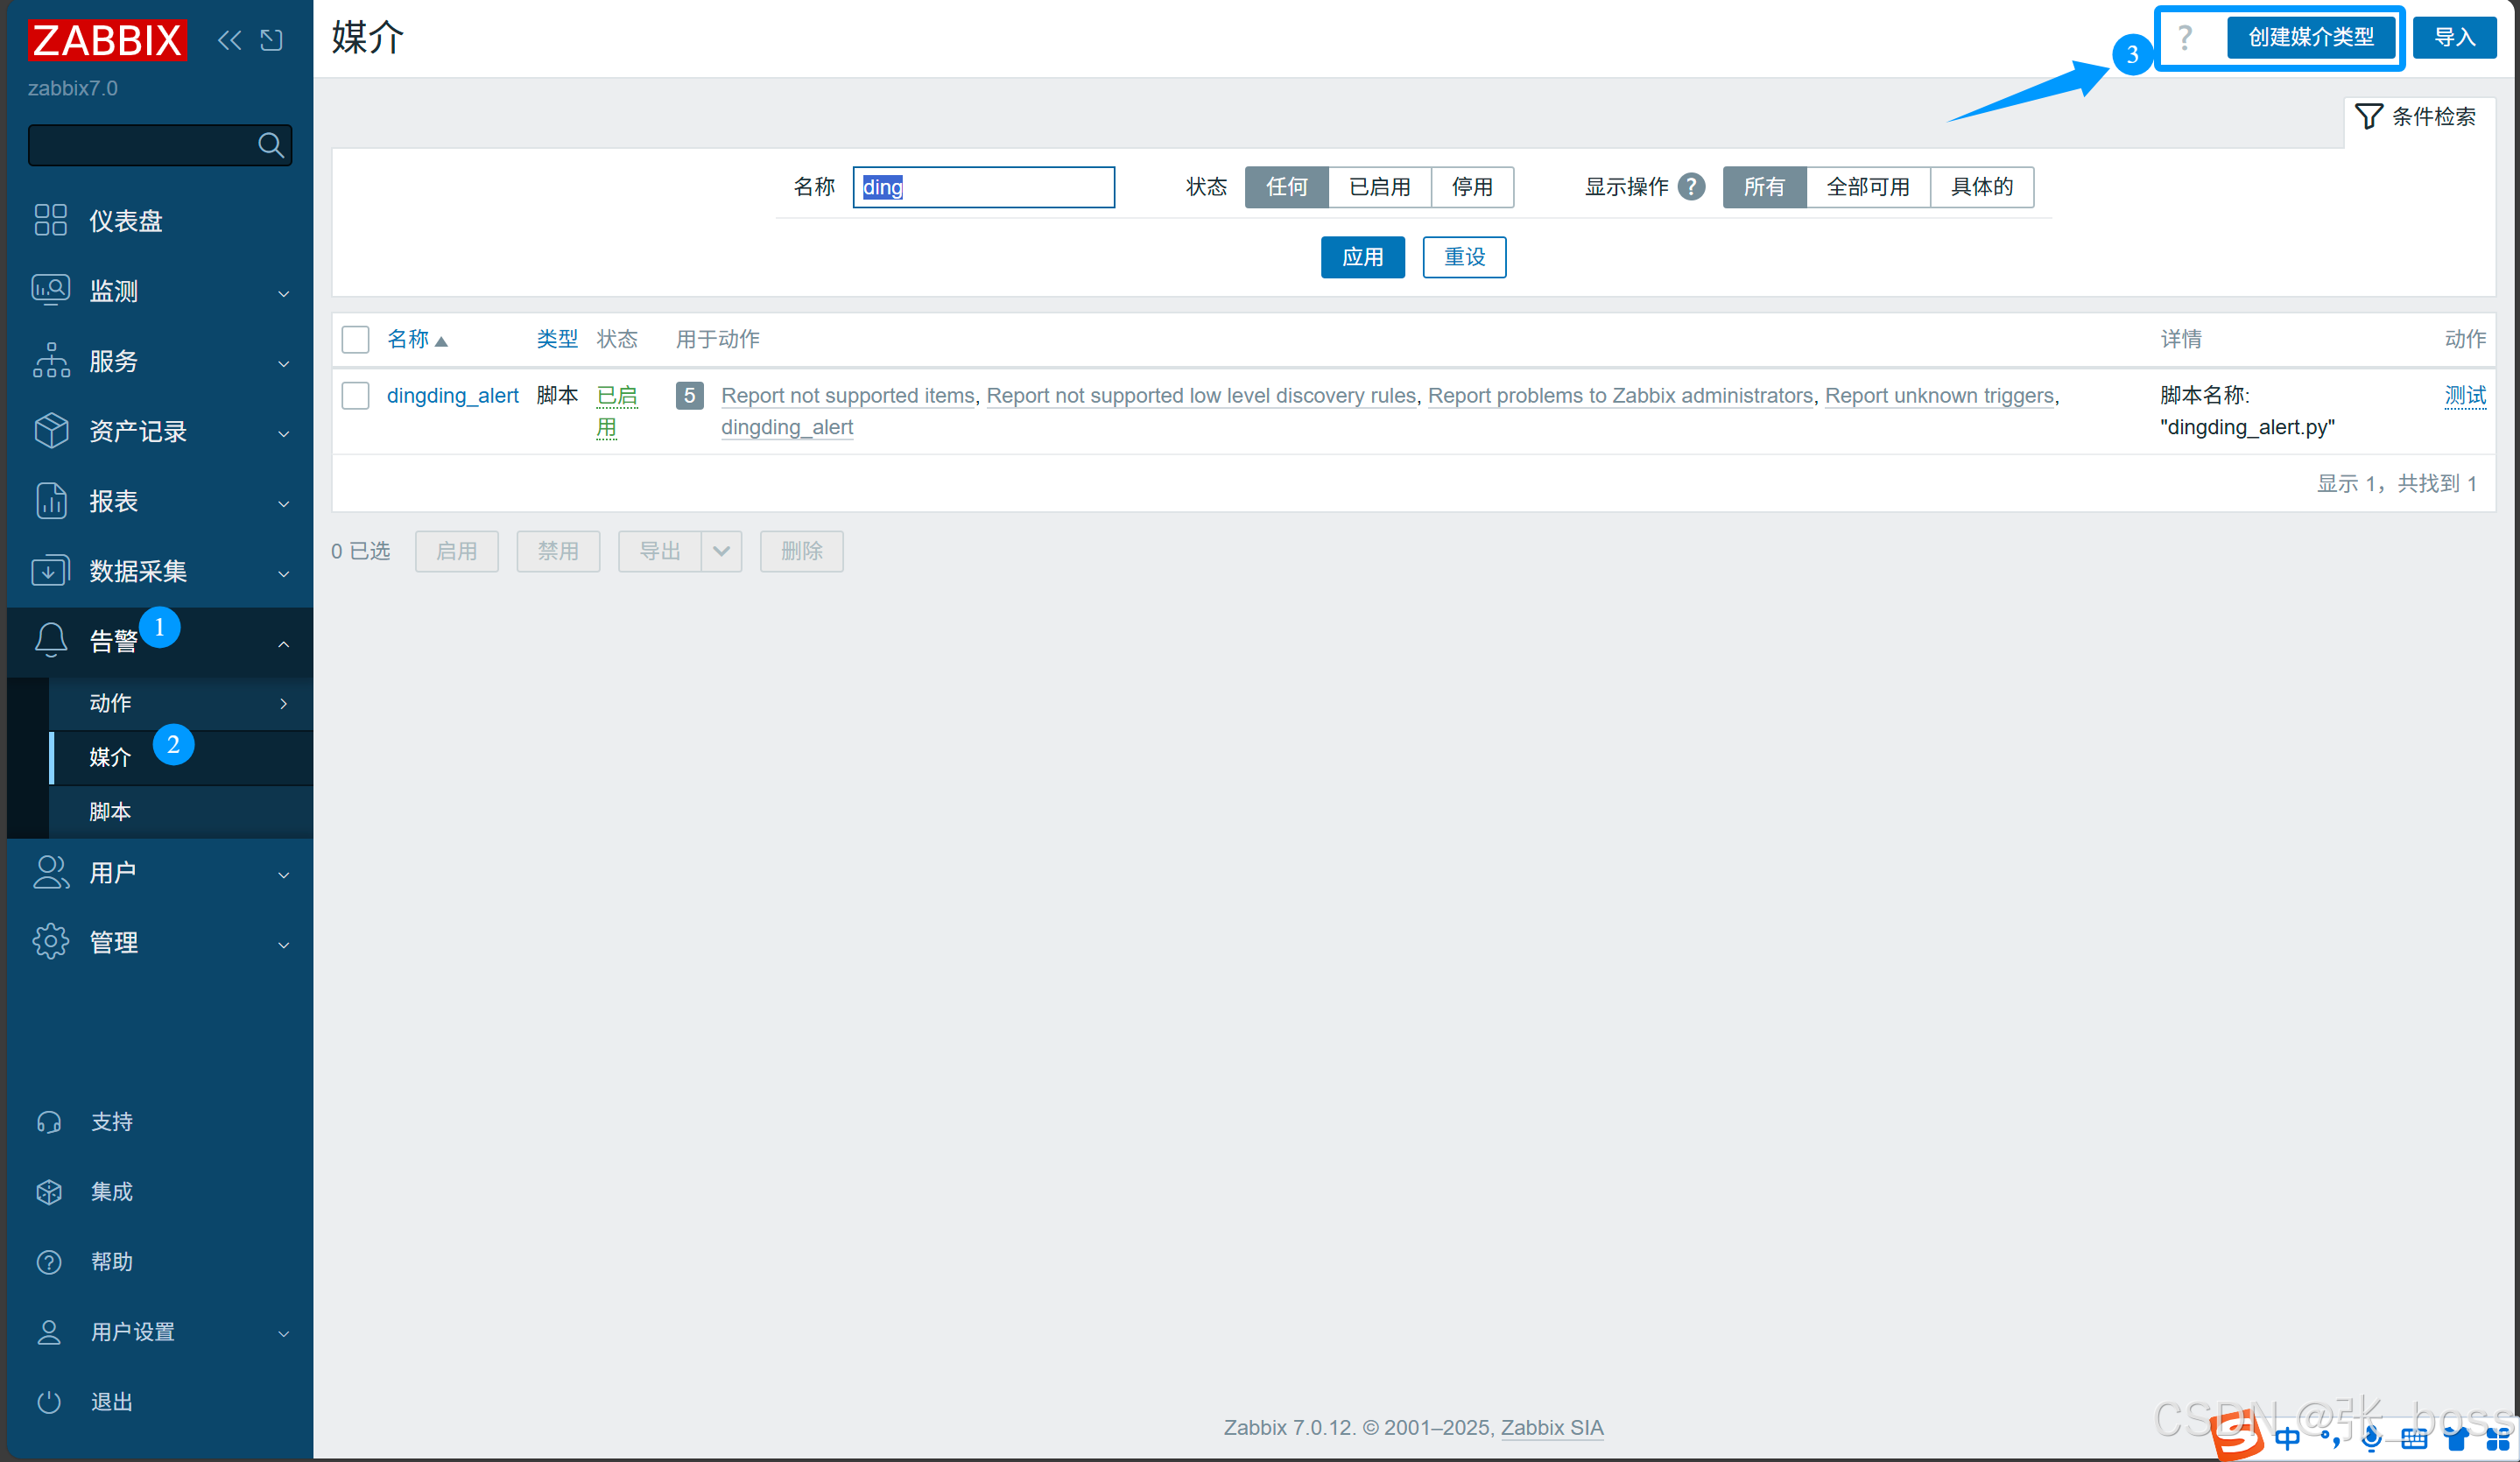The width and height of the screenshot is (2520, 1462).
Task: Open the 仪表盘 dashboard icon
Action: coord(50,220)
